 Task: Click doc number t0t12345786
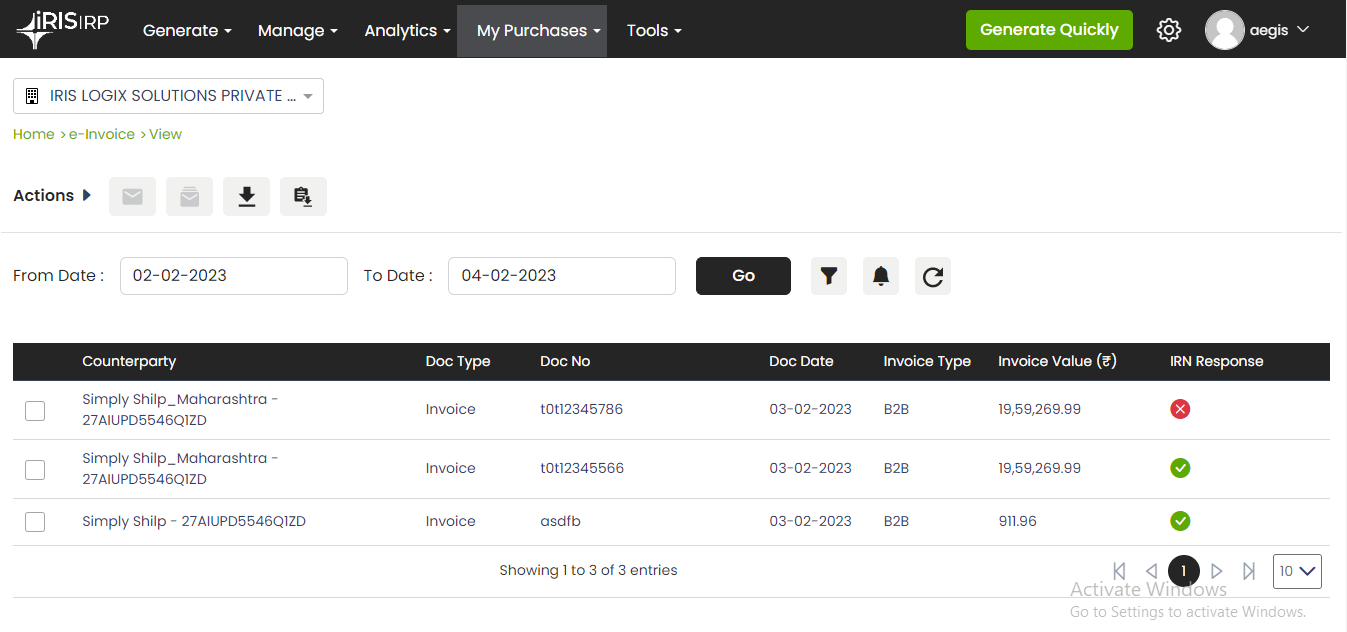point(581,409)
